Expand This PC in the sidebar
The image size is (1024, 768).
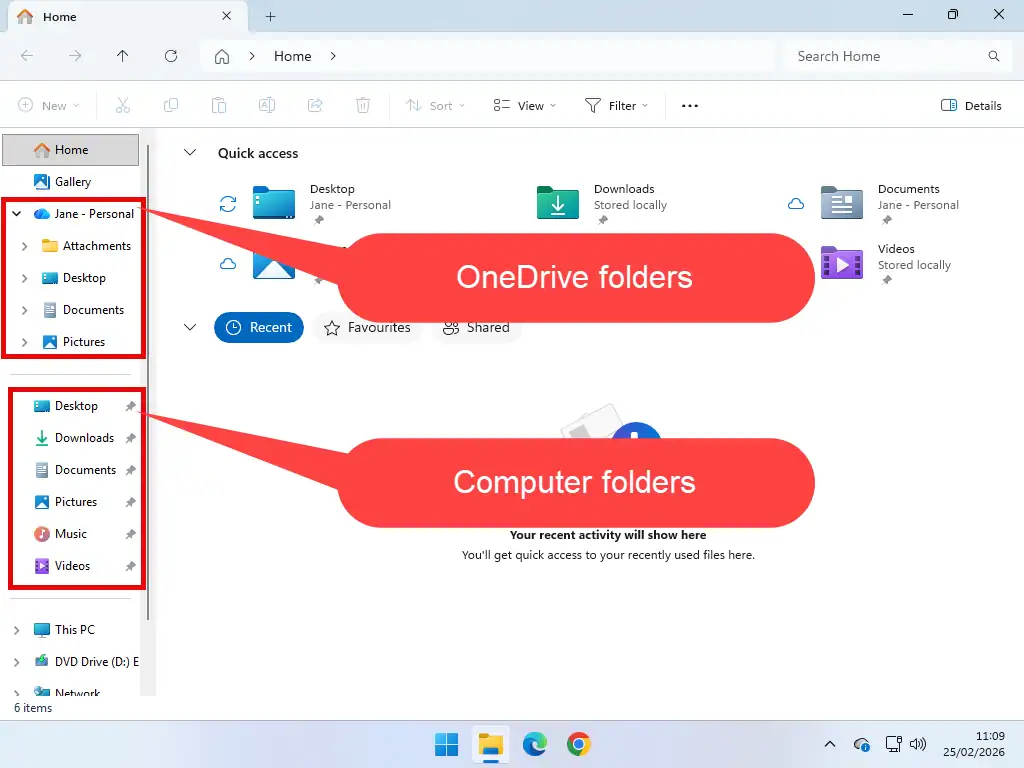[15, 629]
